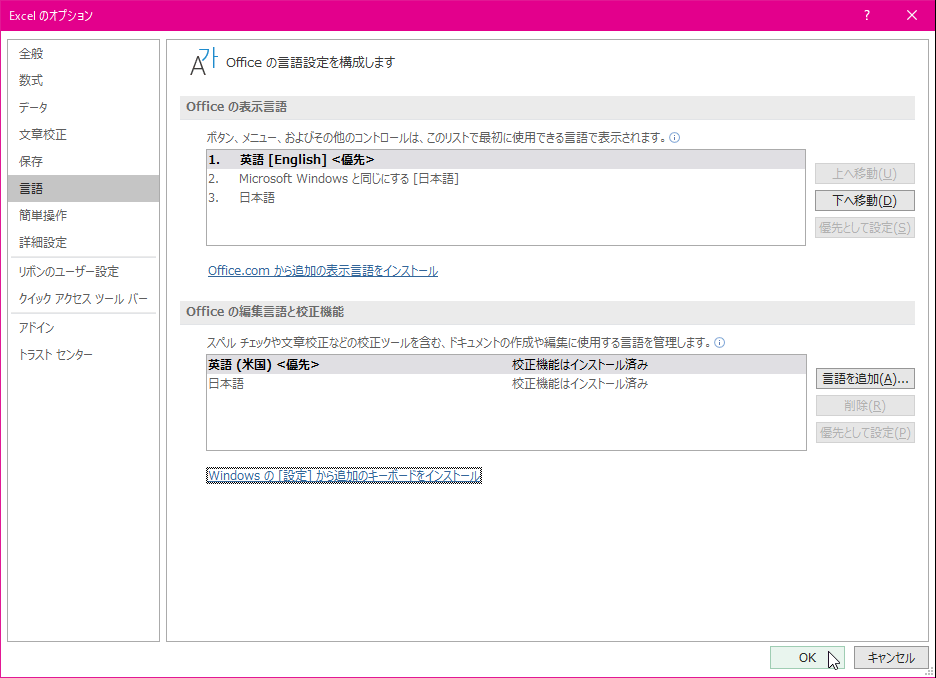Click info icon beside display language description
This screenshot has height=678, width=936.
click(675, 138)
